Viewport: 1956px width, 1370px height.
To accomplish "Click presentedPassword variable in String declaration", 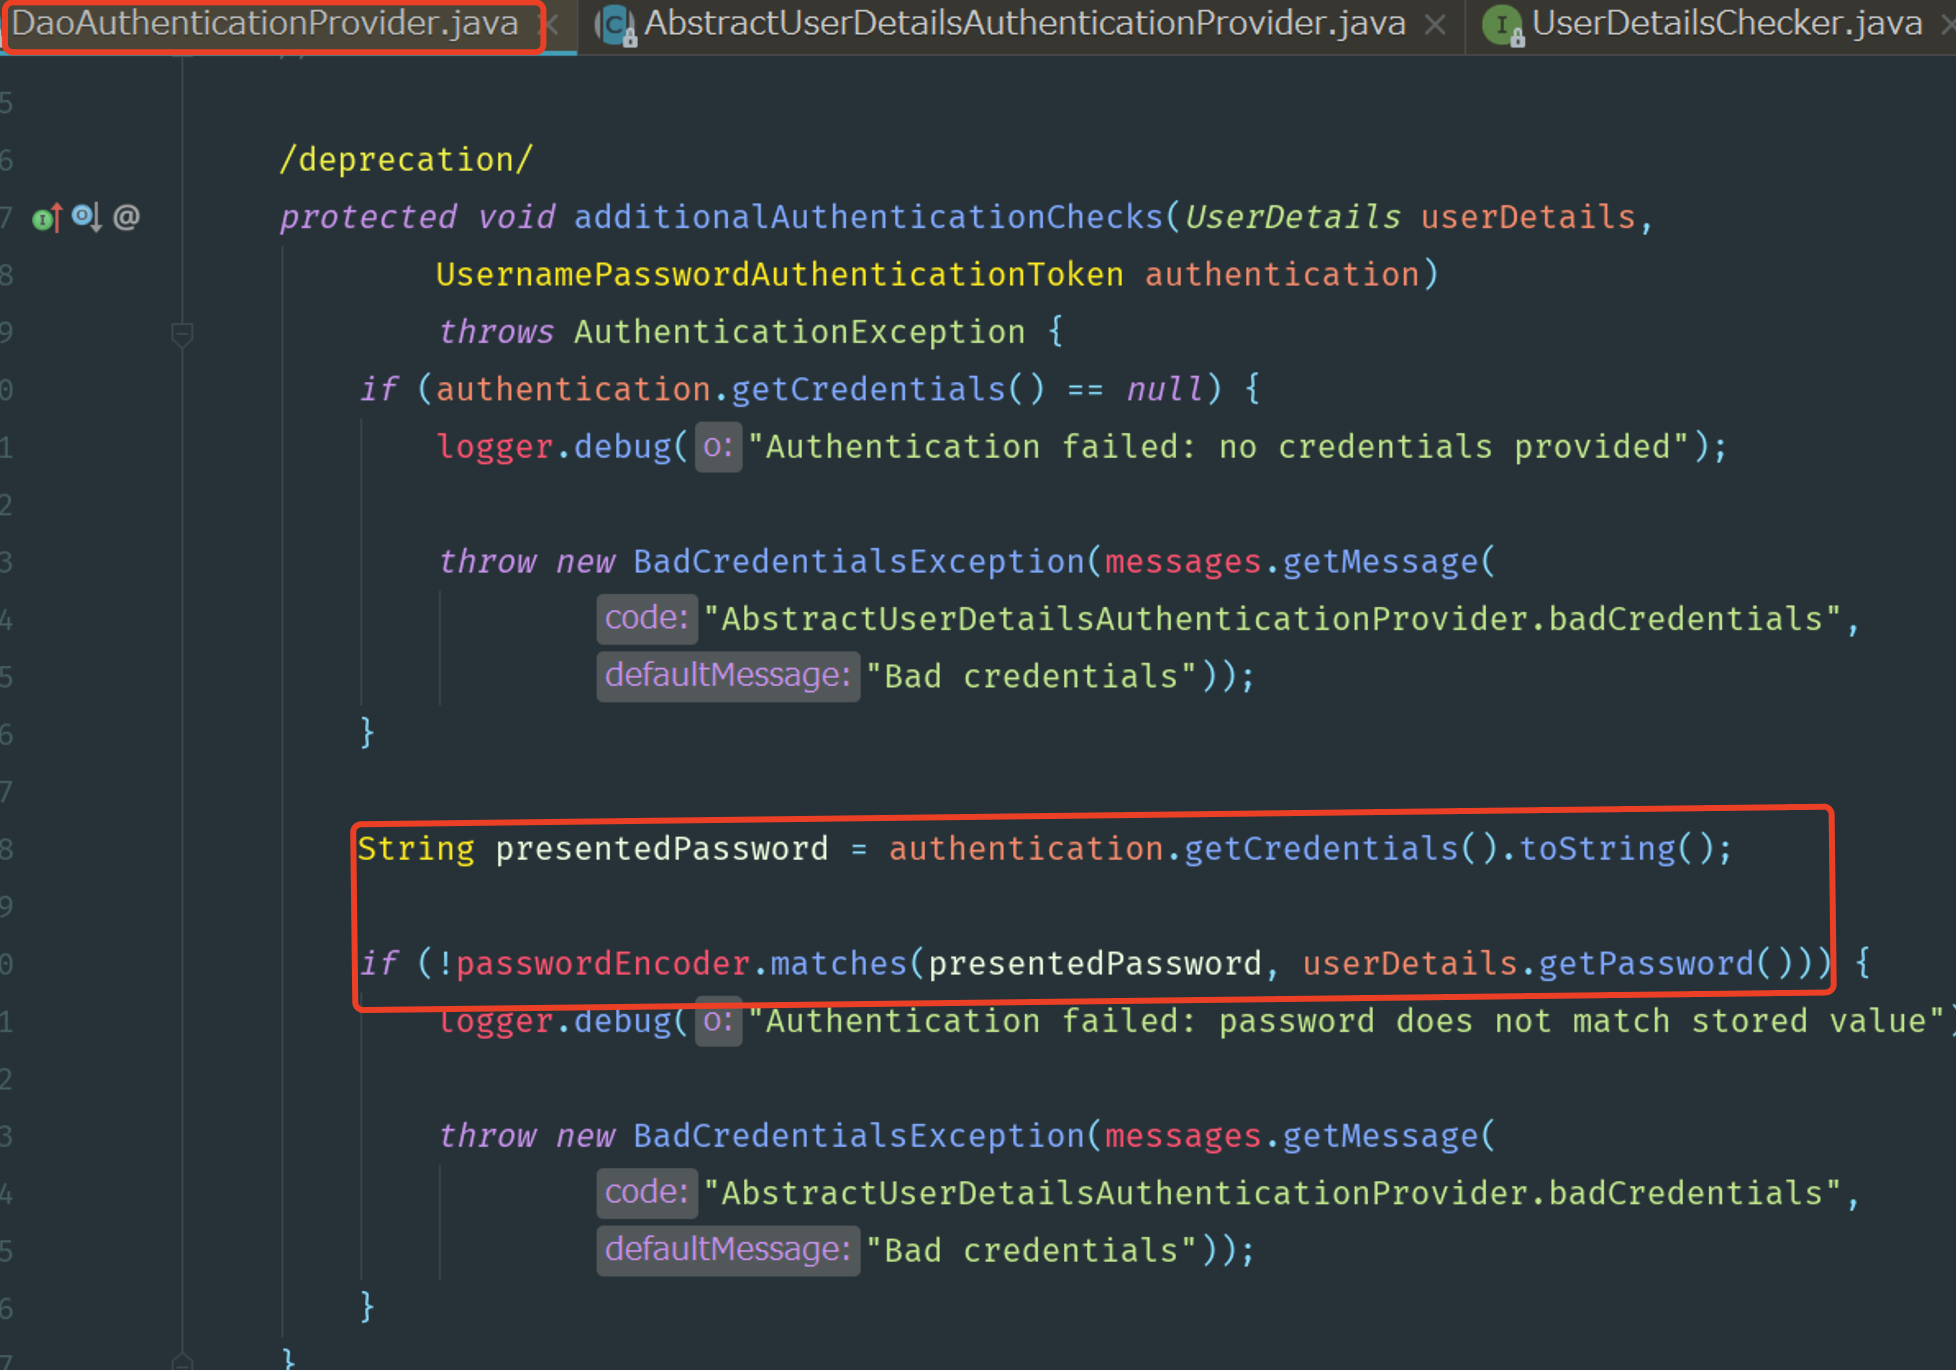I will point(661,849).
